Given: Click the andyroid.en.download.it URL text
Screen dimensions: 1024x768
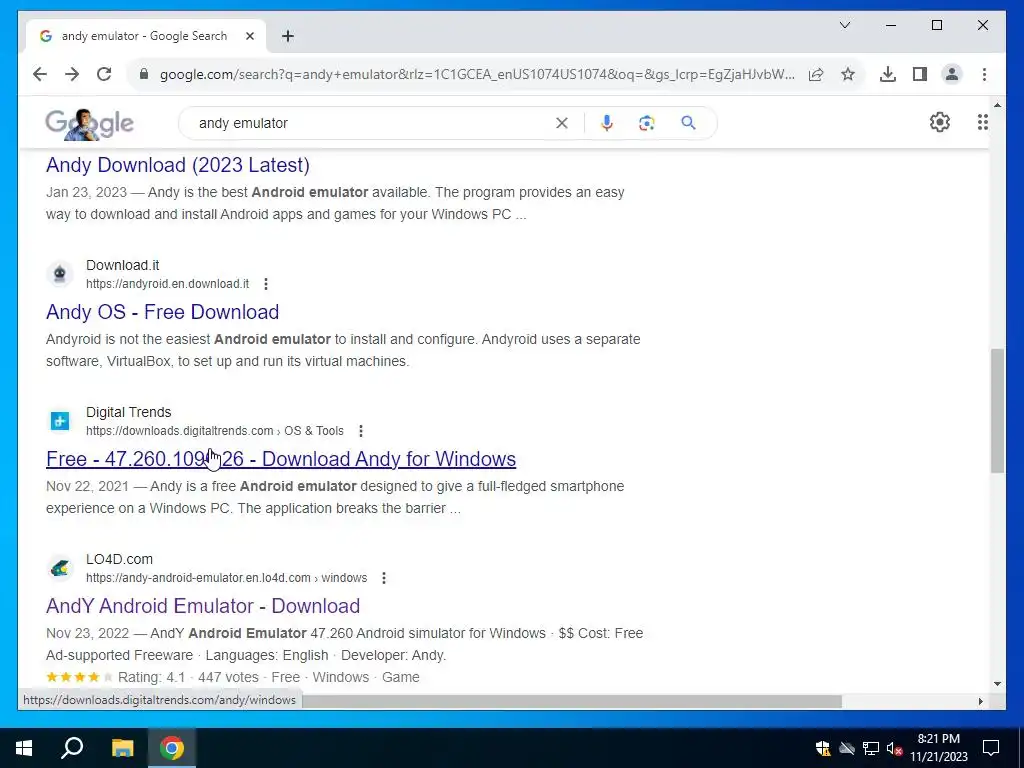Looking at the screenshot, I should [x=168, y=284].
